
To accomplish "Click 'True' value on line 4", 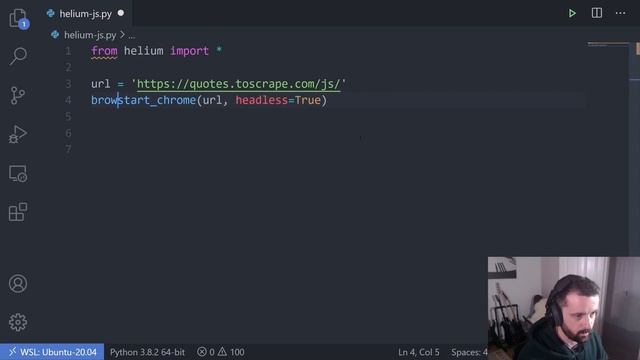I will coord(308,100).
